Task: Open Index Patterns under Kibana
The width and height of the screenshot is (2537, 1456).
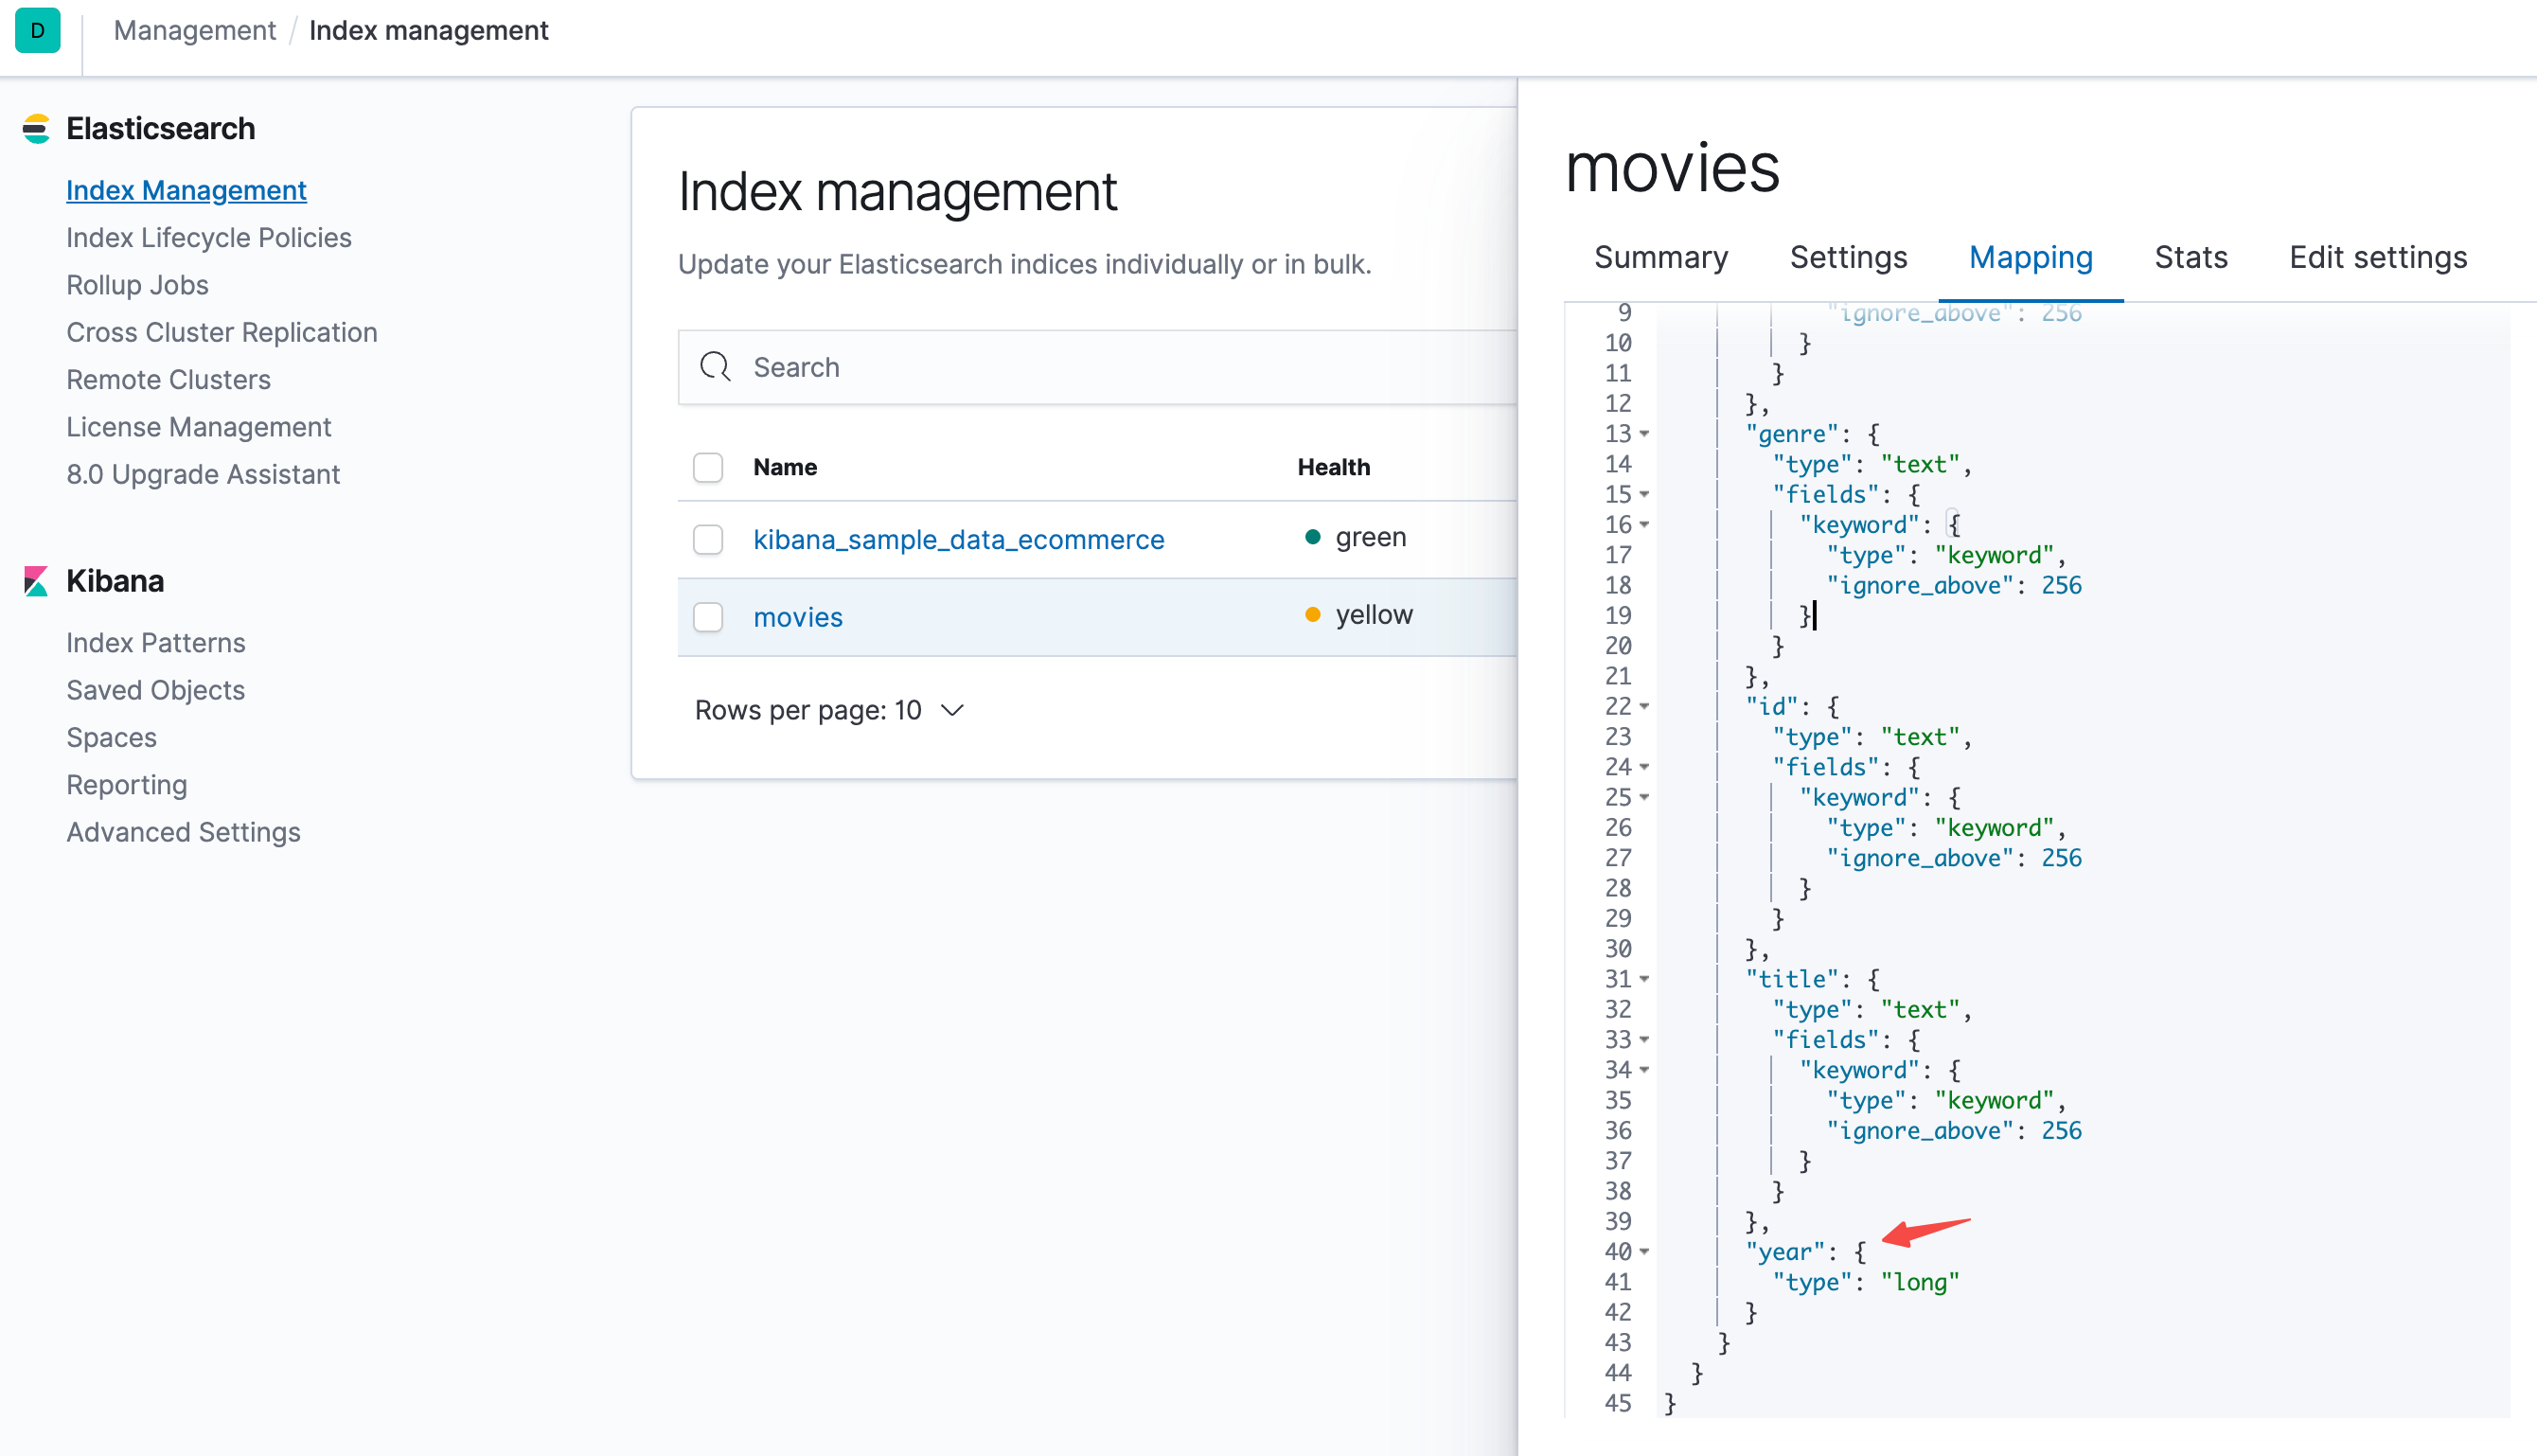Action: 155,642
